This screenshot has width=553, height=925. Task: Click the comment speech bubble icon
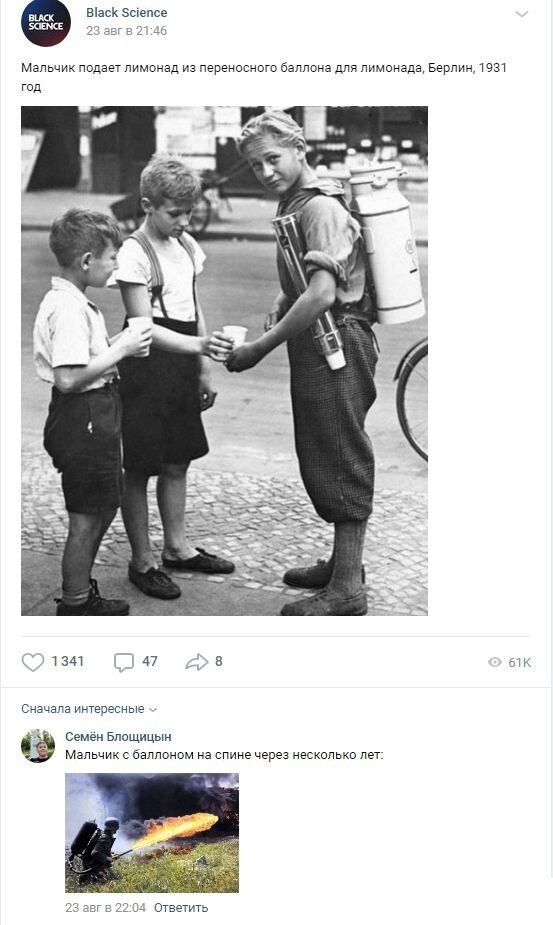123,662
